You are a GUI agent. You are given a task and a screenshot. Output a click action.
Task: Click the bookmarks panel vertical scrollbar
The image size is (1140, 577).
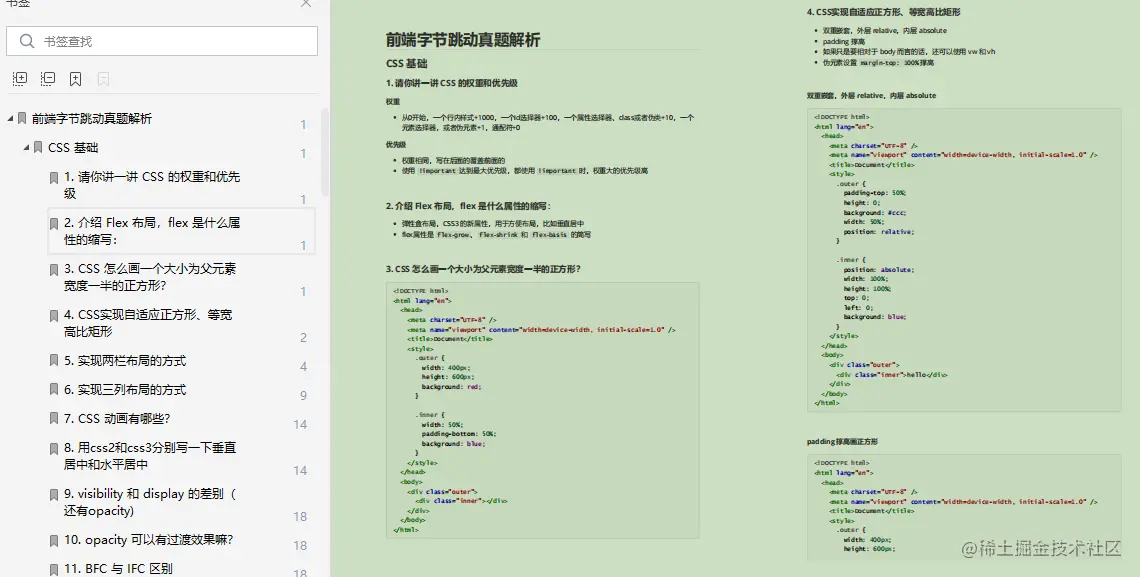pos(326,151)
